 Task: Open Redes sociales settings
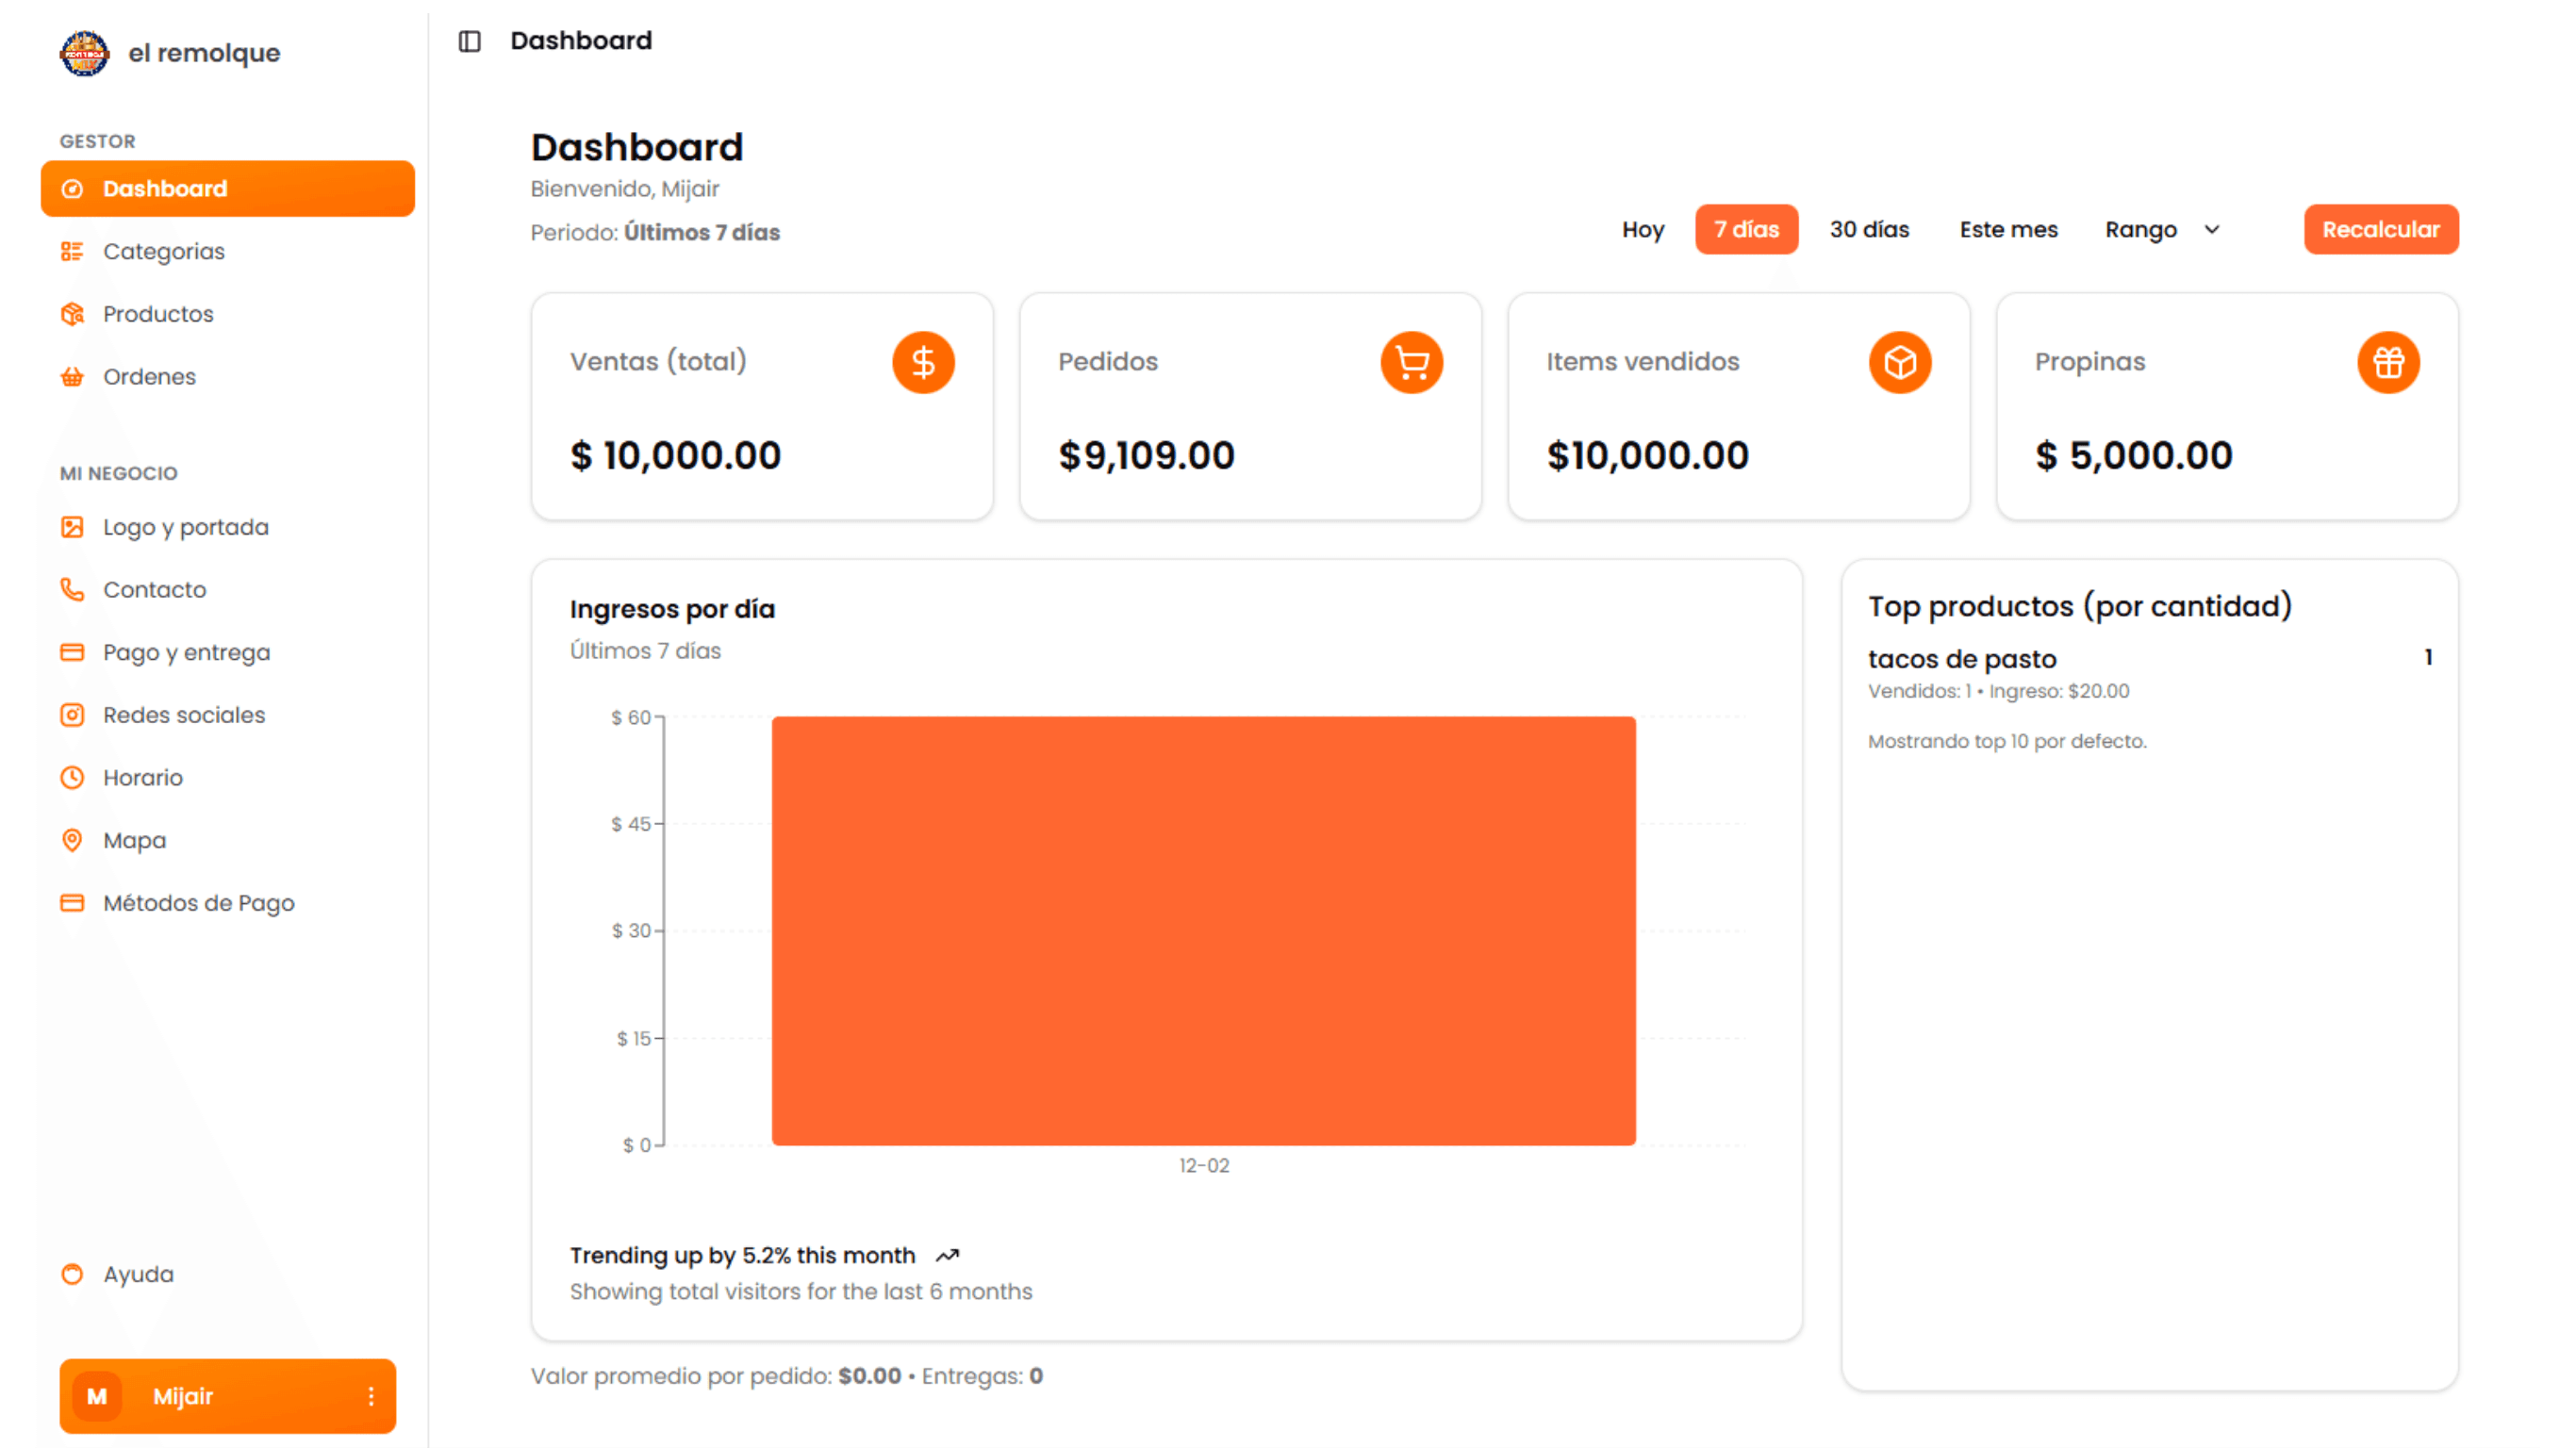point(184,715)
